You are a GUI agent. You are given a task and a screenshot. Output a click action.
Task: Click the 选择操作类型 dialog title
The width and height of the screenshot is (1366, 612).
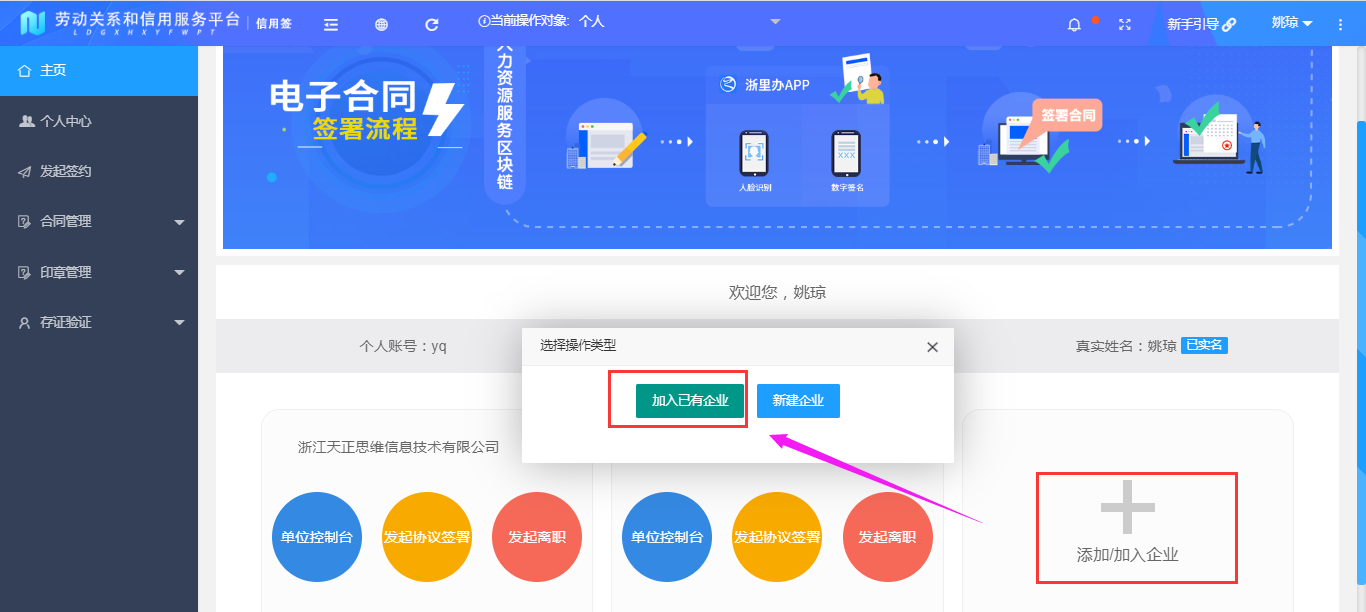(578, 346)
